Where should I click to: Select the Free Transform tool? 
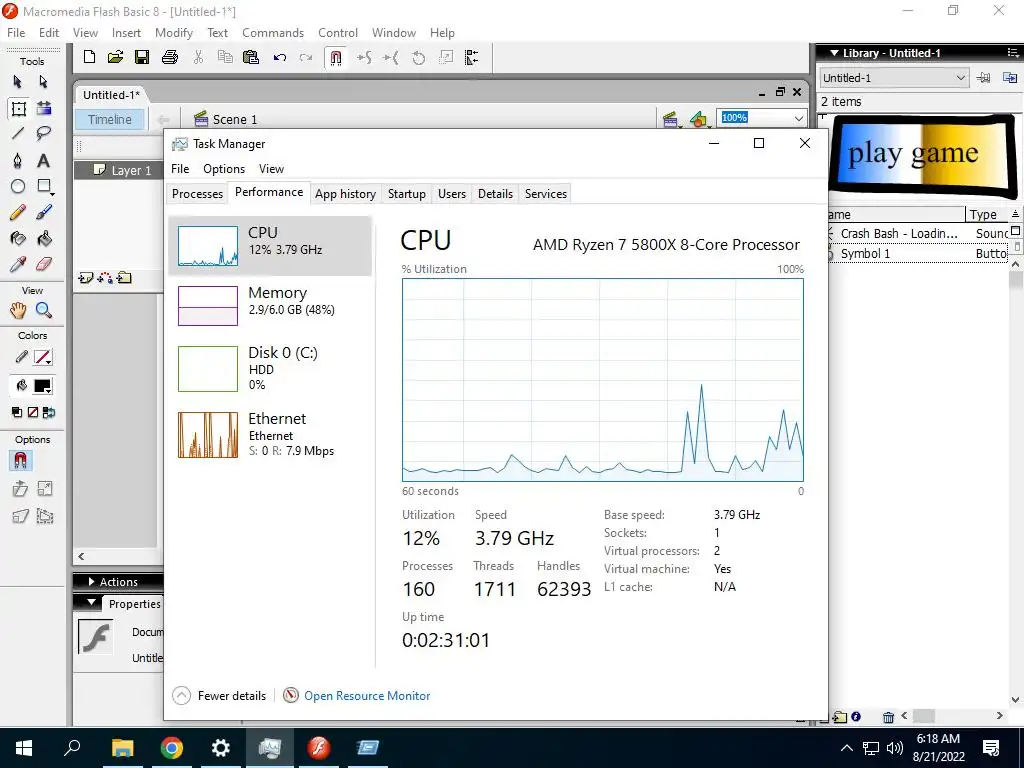point(18,108)
